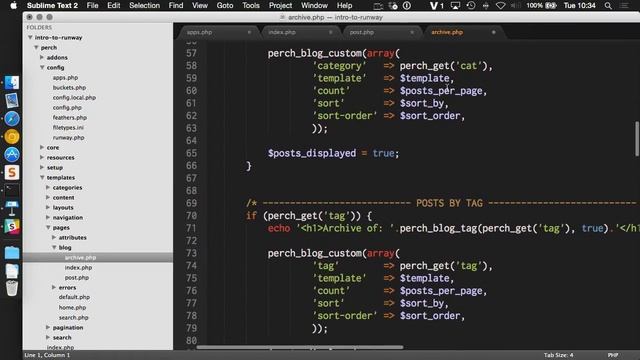This screenshot has width=640, height=360.
Task: Collapse the blog folder
Action: pos(54,247)
